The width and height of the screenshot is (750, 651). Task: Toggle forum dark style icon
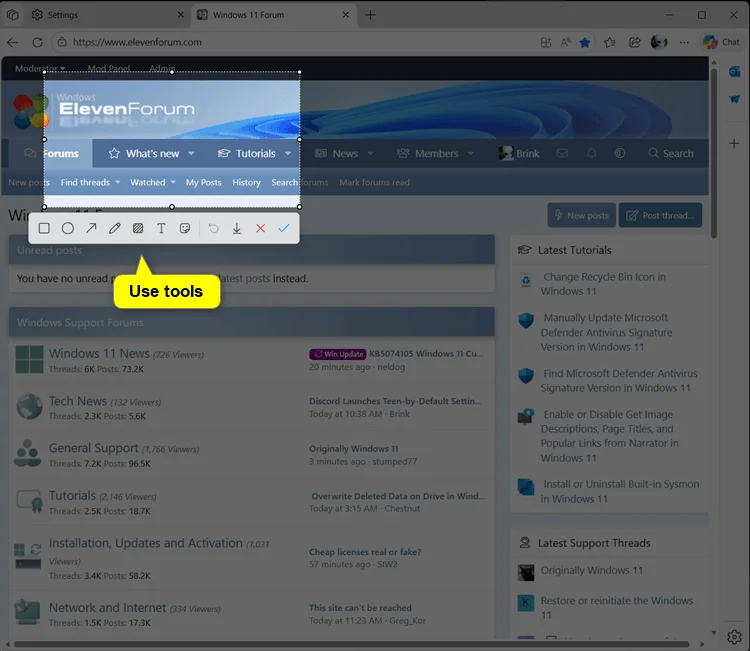pyautogui.click(x=620, y=153)
